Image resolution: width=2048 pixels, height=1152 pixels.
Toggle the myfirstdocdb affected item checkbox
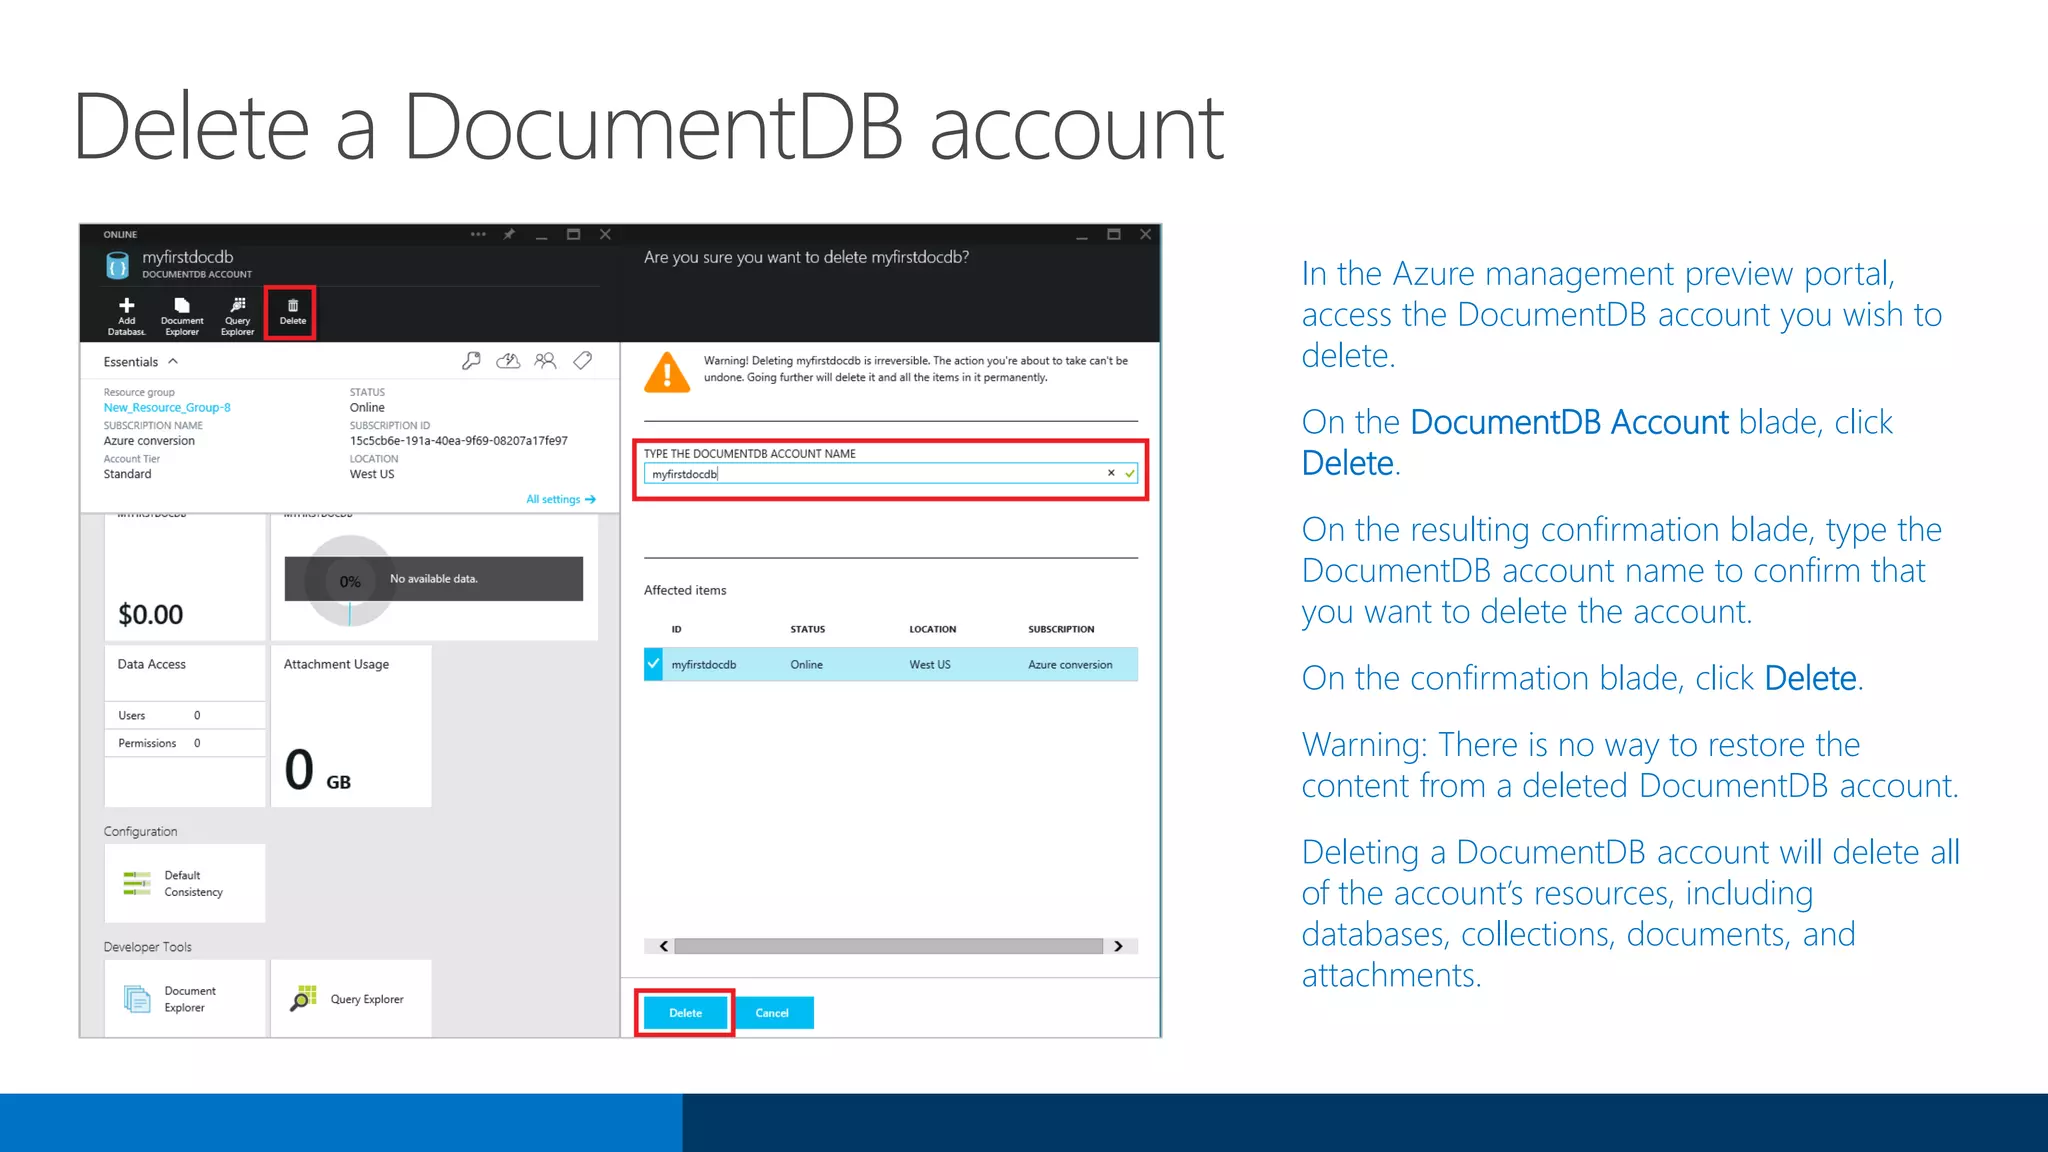[653, 664]
